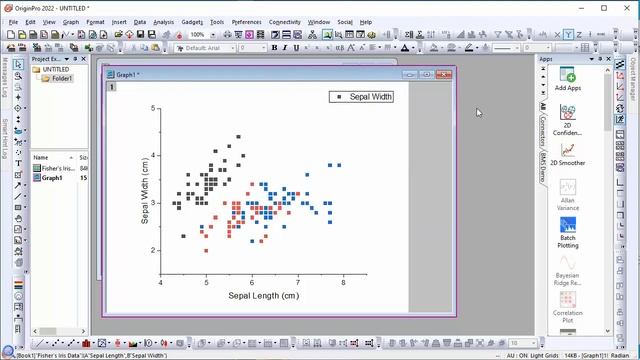Click the Open file folder icon

[118, 35]
